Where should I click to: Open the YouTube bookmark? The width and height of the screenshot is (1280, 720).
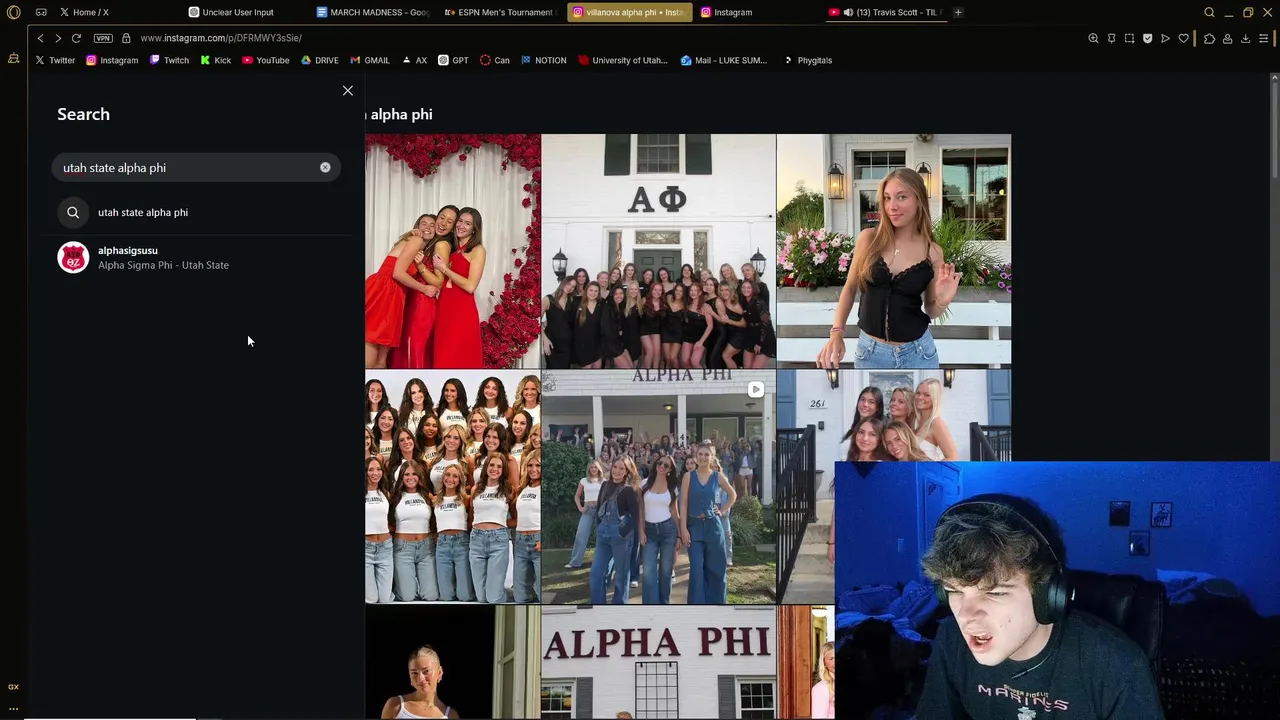click(265, 60)
